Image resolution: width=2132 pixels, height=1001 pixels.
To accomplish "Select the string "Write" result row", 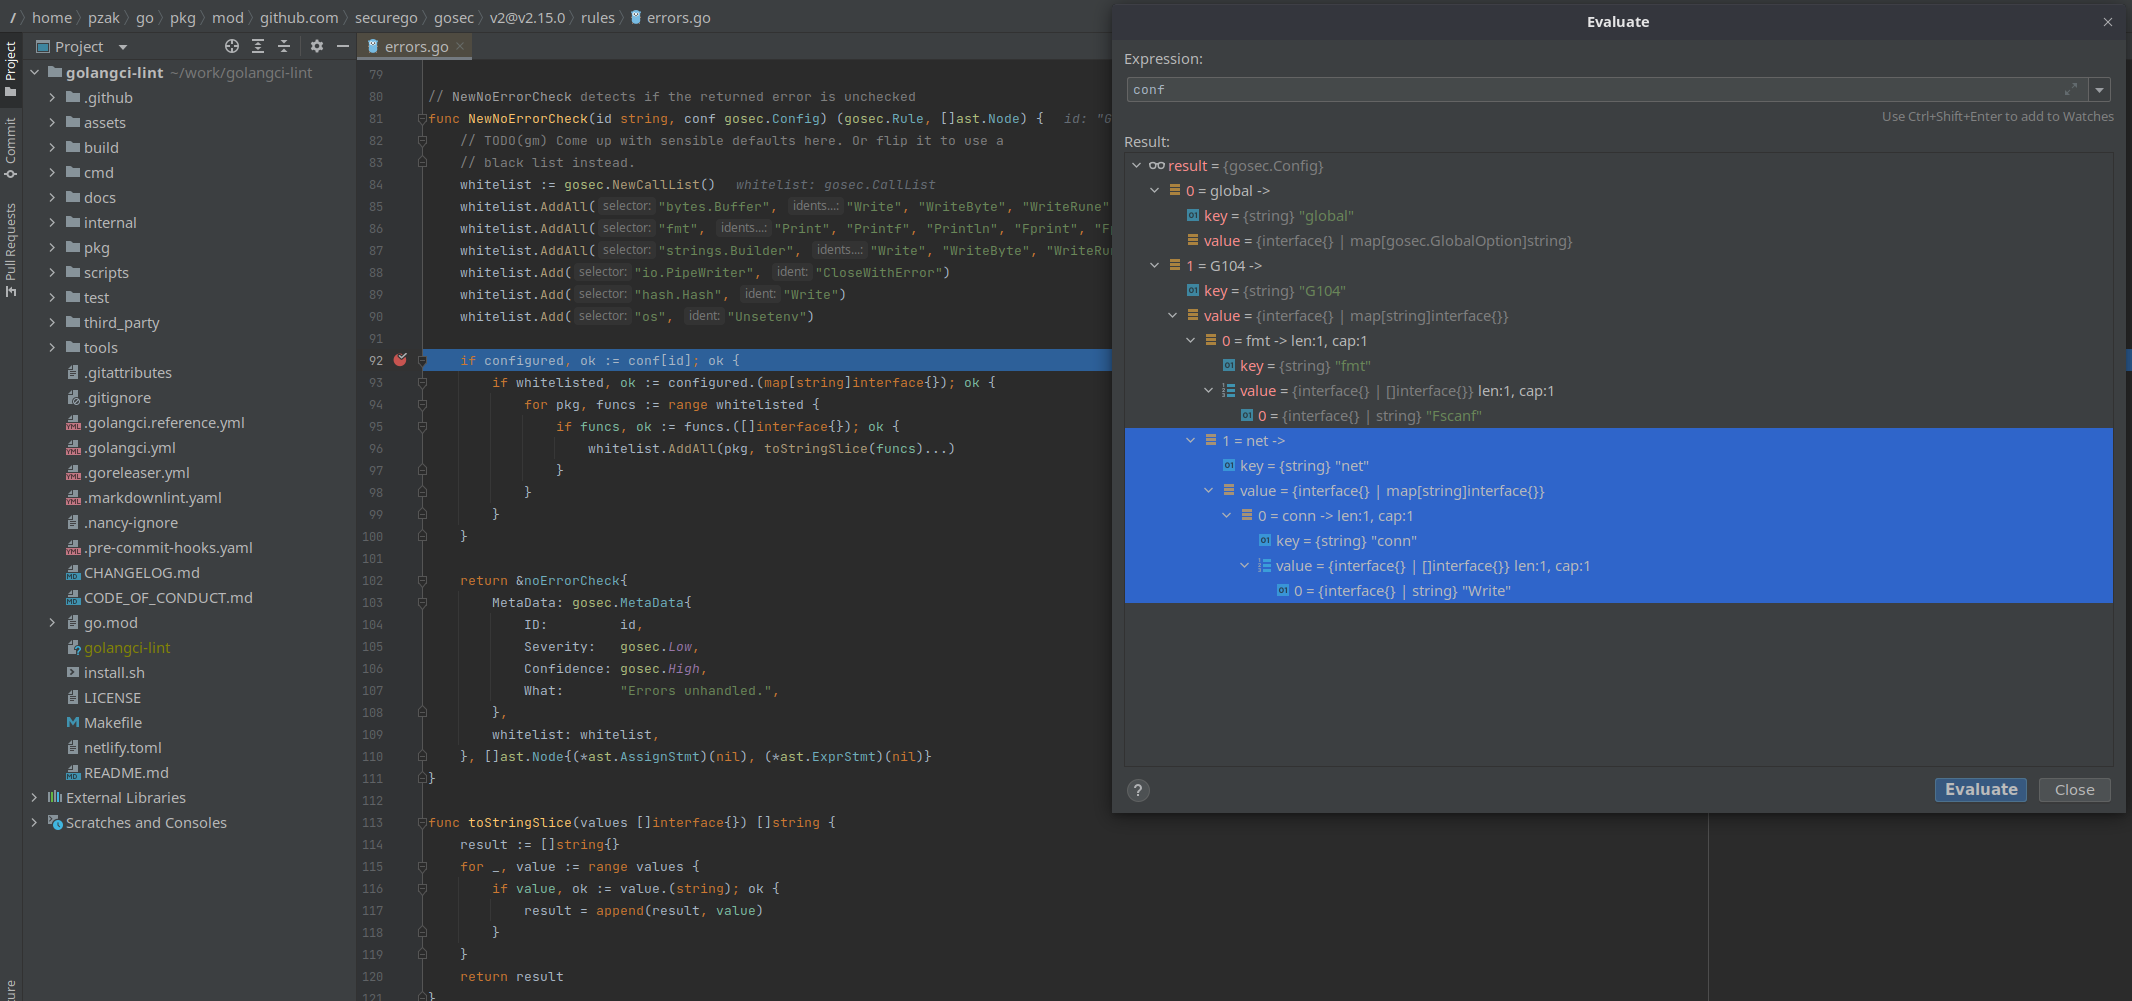I will coord(1619,591).
